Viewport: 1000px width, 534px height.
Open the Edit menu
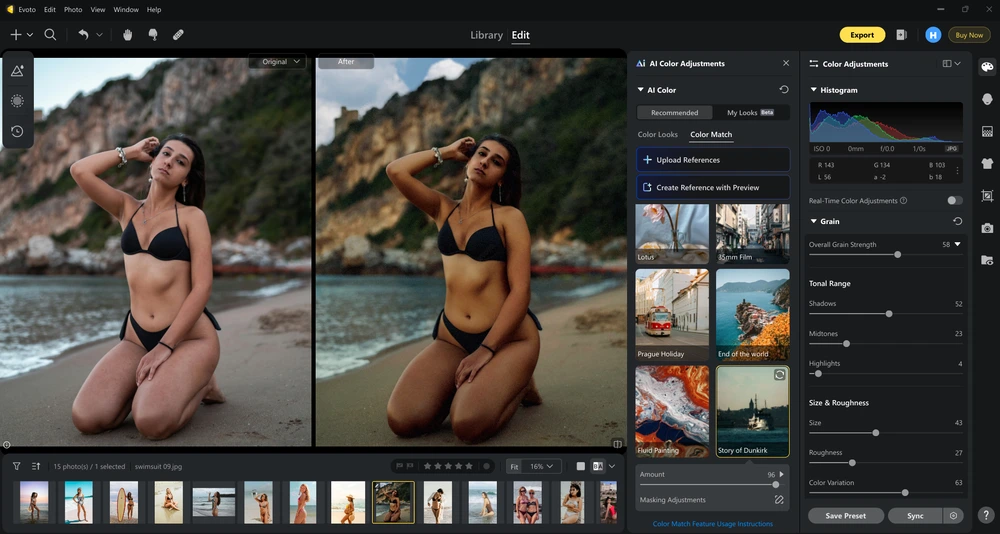point(50,10)
